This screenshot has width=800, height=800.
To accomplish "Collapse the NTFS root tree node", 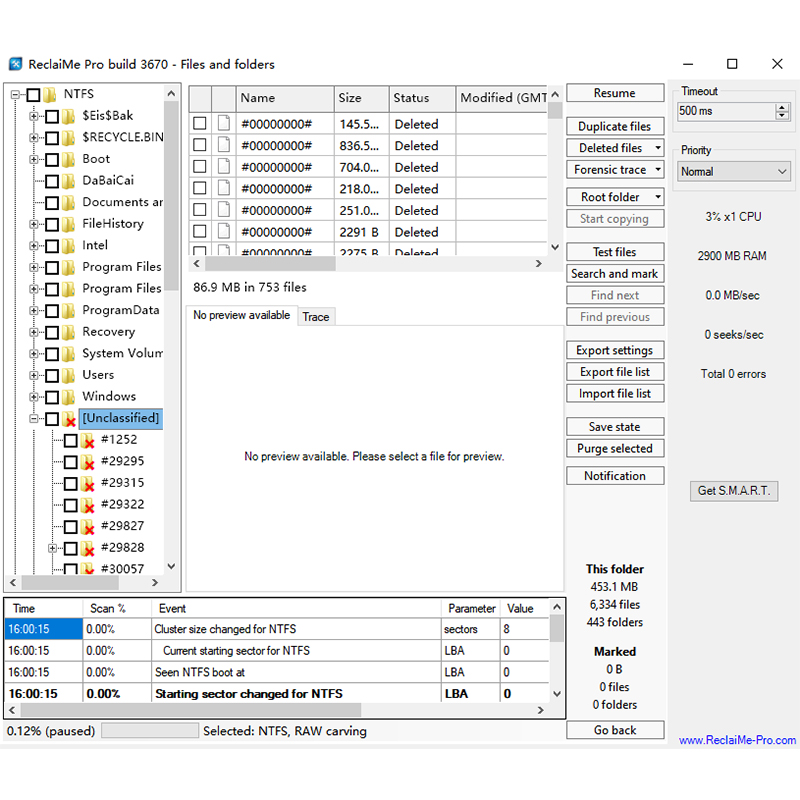I will [x=15, y=94].
